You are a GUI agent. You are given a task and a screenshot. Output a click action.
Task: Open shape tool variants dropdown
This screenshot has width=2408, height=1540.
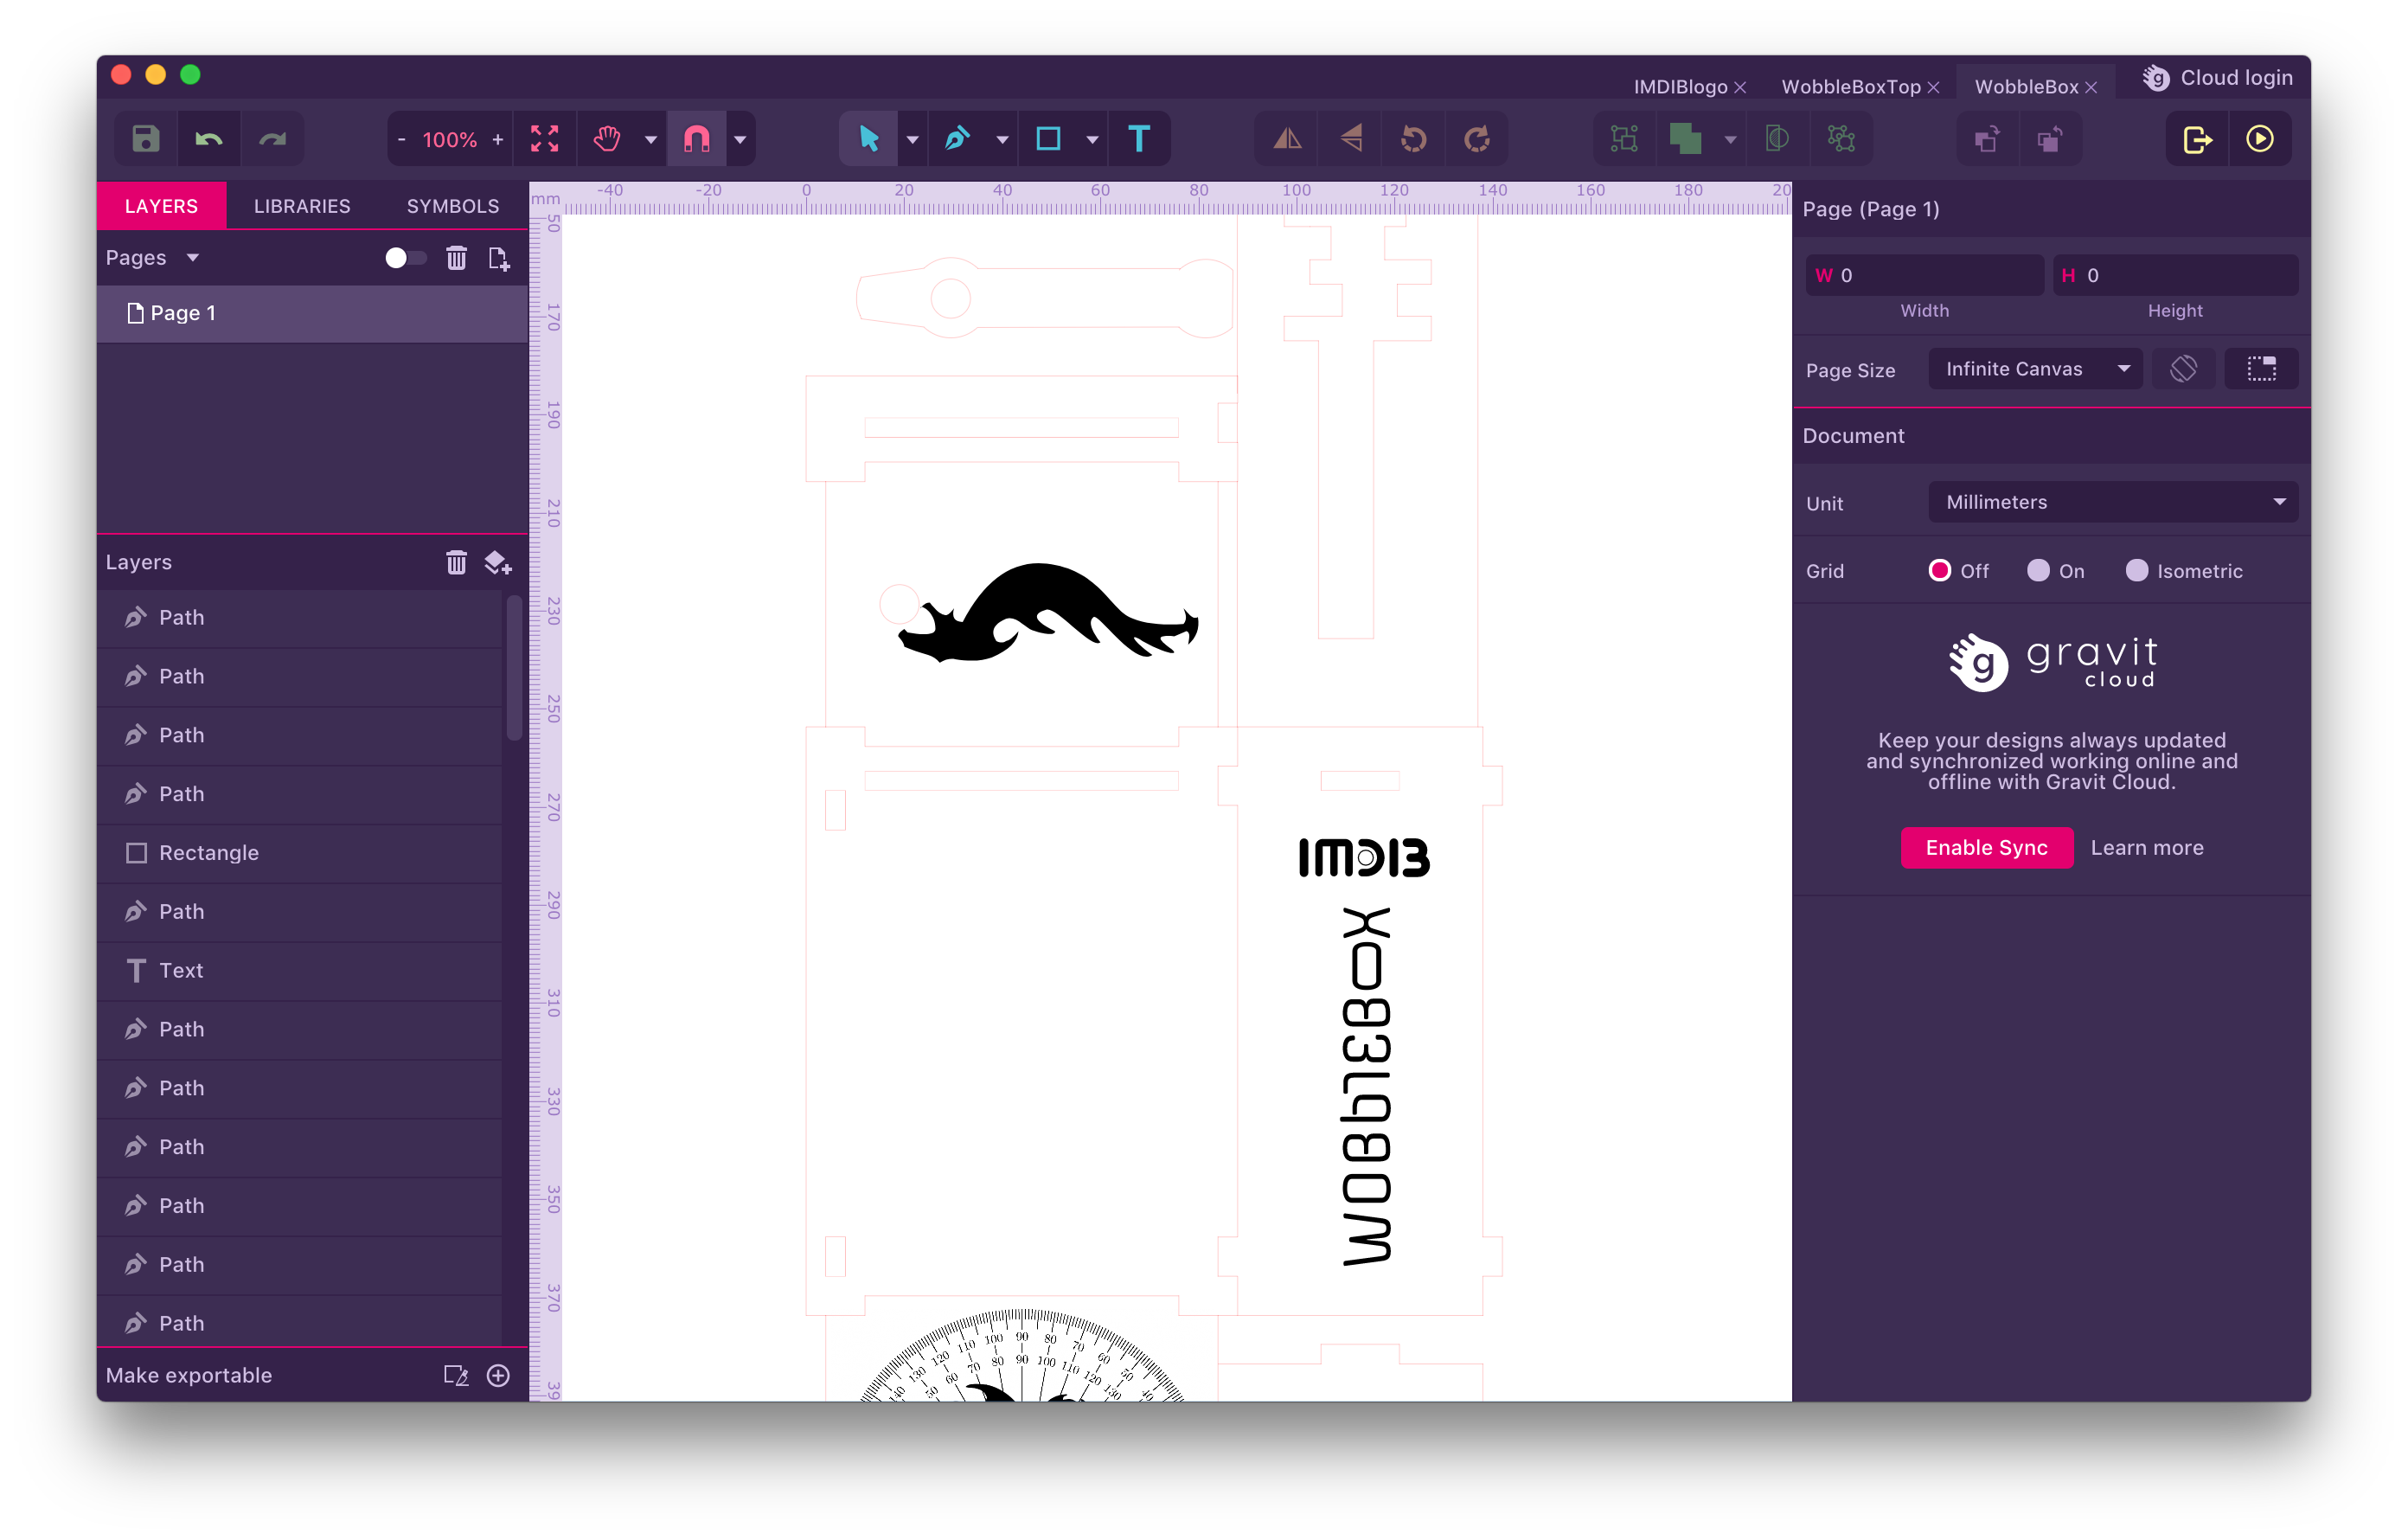pyautogui.click(x=1092, y=140)
